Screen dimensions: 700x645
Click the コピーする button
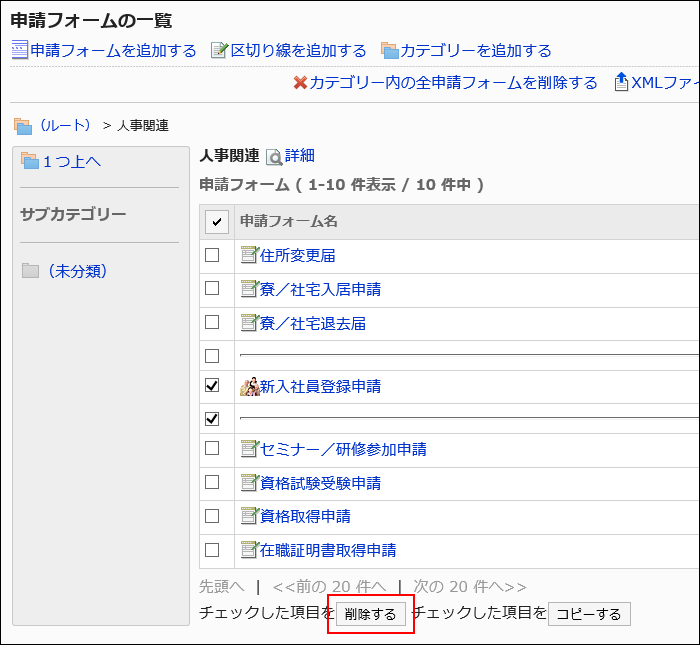point(589,614)
